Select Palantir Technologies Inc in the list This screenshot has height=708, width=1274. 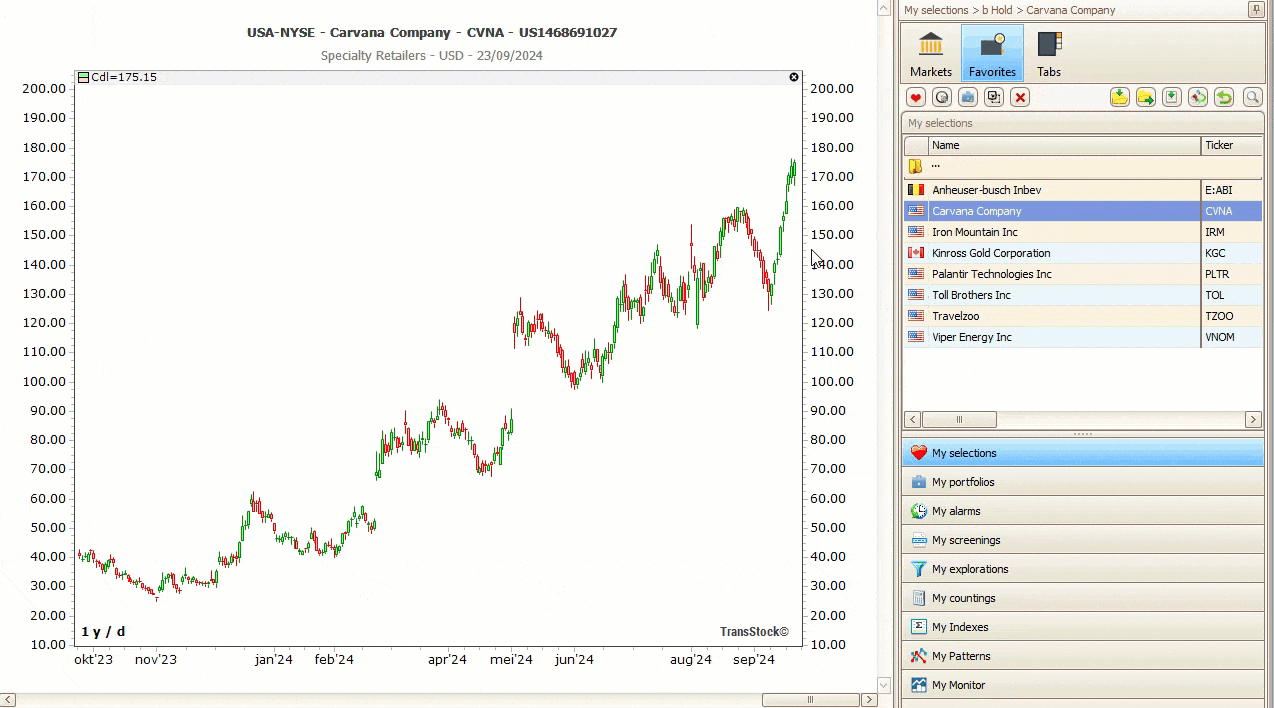[991, 274]
